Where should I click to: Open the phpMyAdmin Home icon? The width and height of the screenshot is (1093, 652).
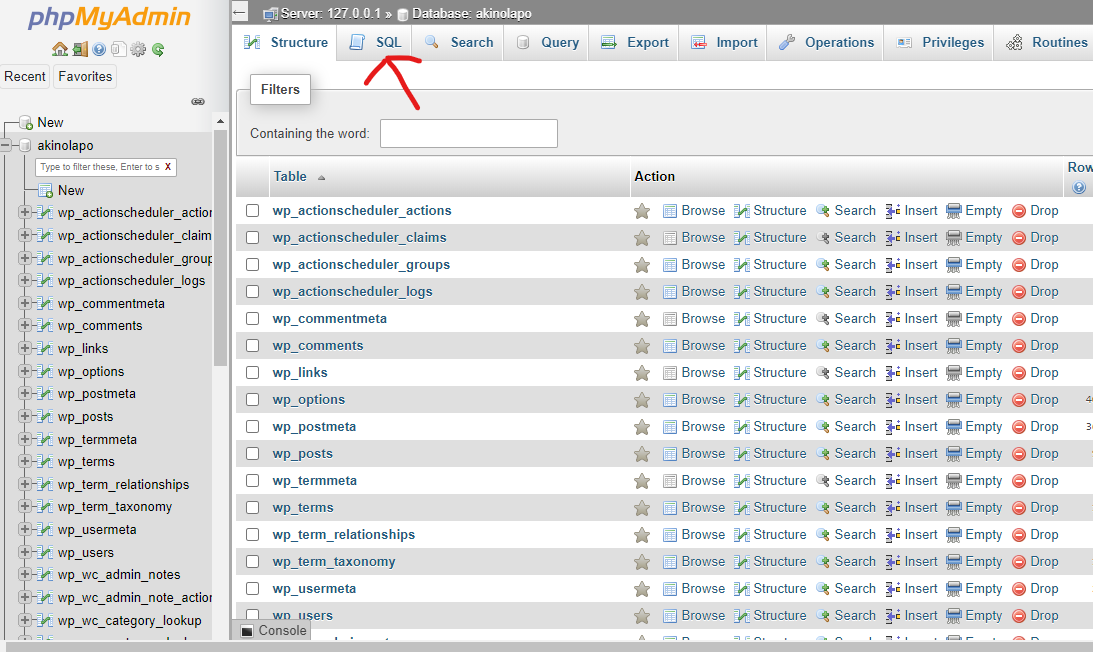tap(60, 49)
